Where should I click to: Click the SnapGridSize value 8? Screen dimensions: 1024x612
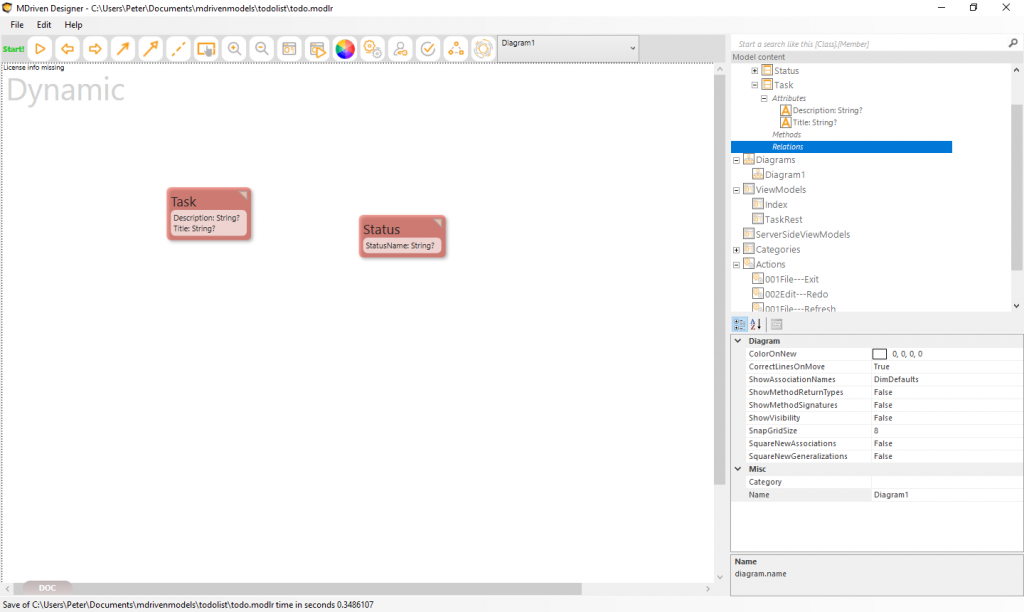pyautogui.click(x=947, y=430)
